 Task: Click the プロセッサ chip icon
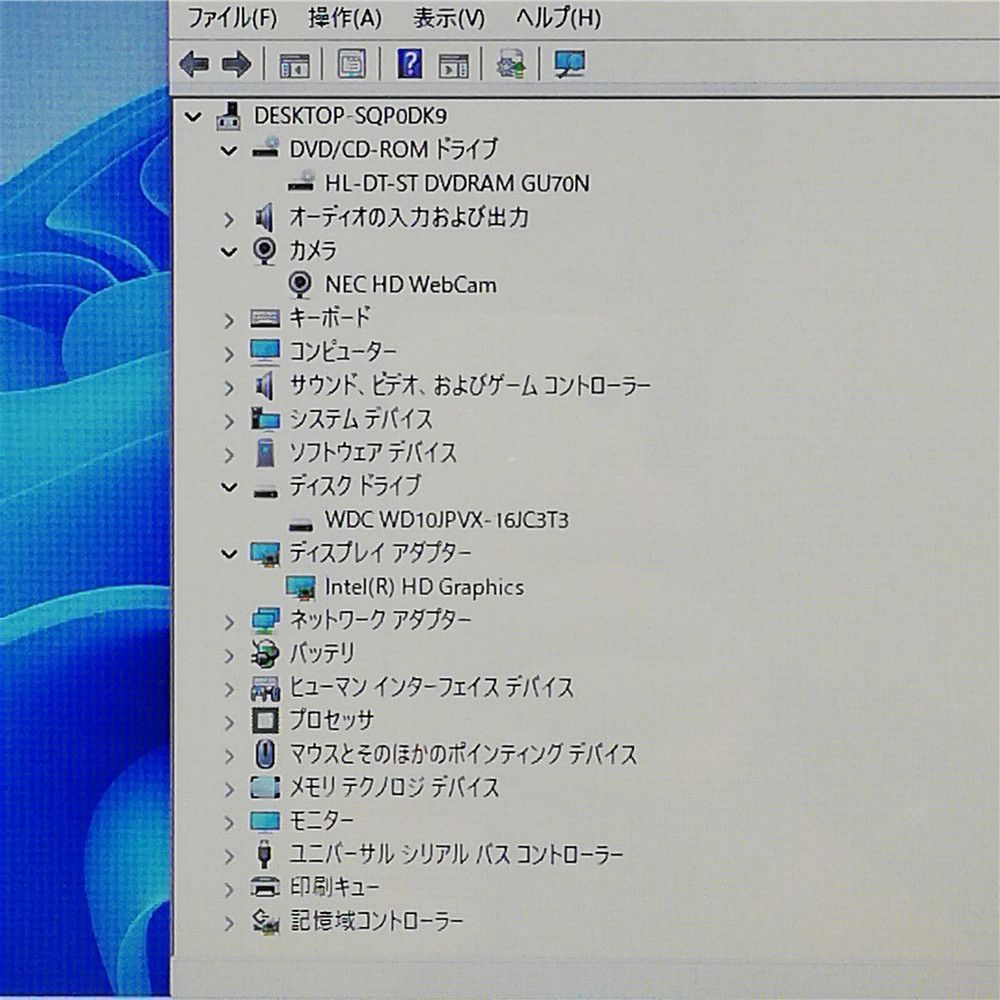(265, 721)
